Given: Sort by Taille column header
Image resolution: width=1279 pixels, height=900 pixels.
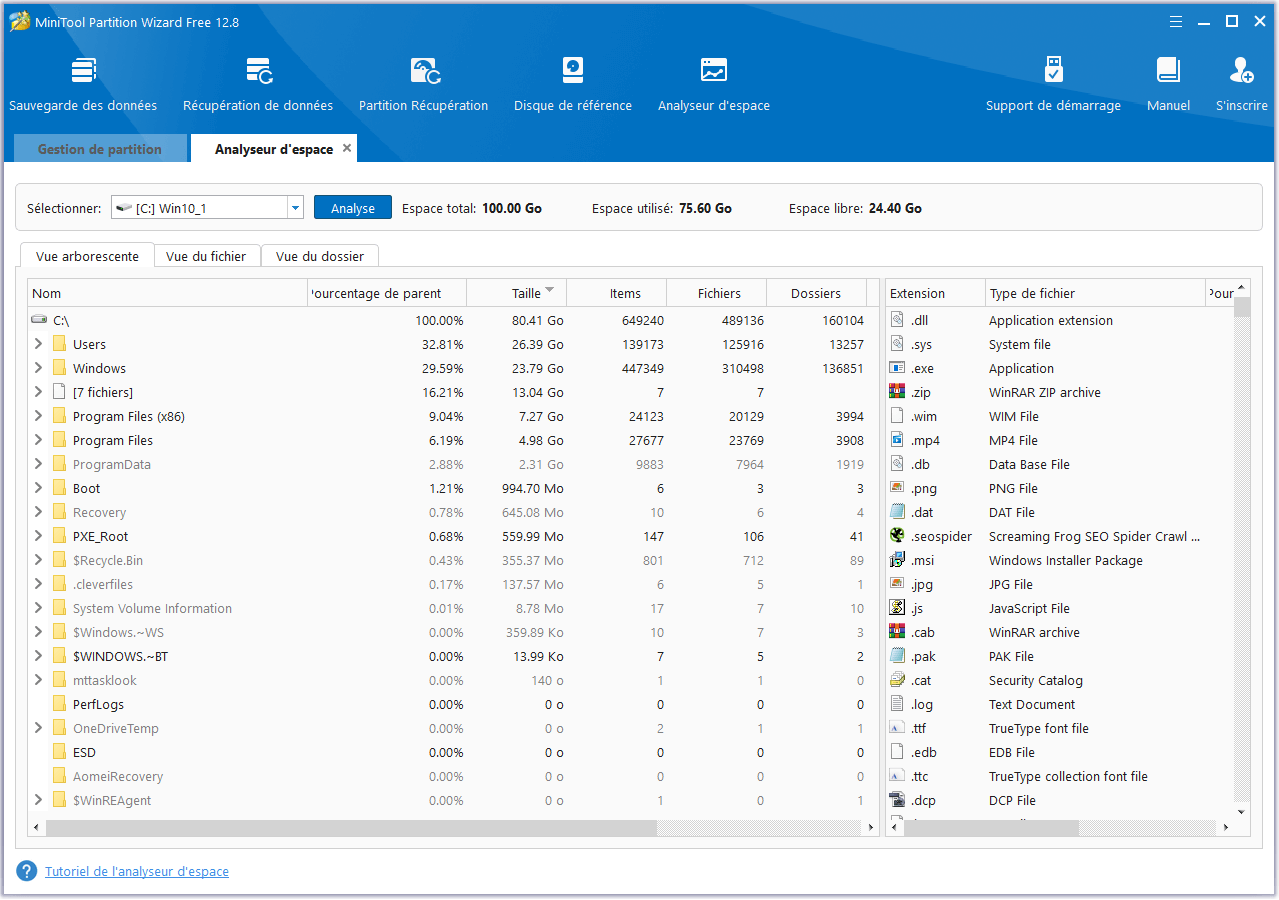Looking at the screenshot, I should pyautogui.click(x=526, y=293).
